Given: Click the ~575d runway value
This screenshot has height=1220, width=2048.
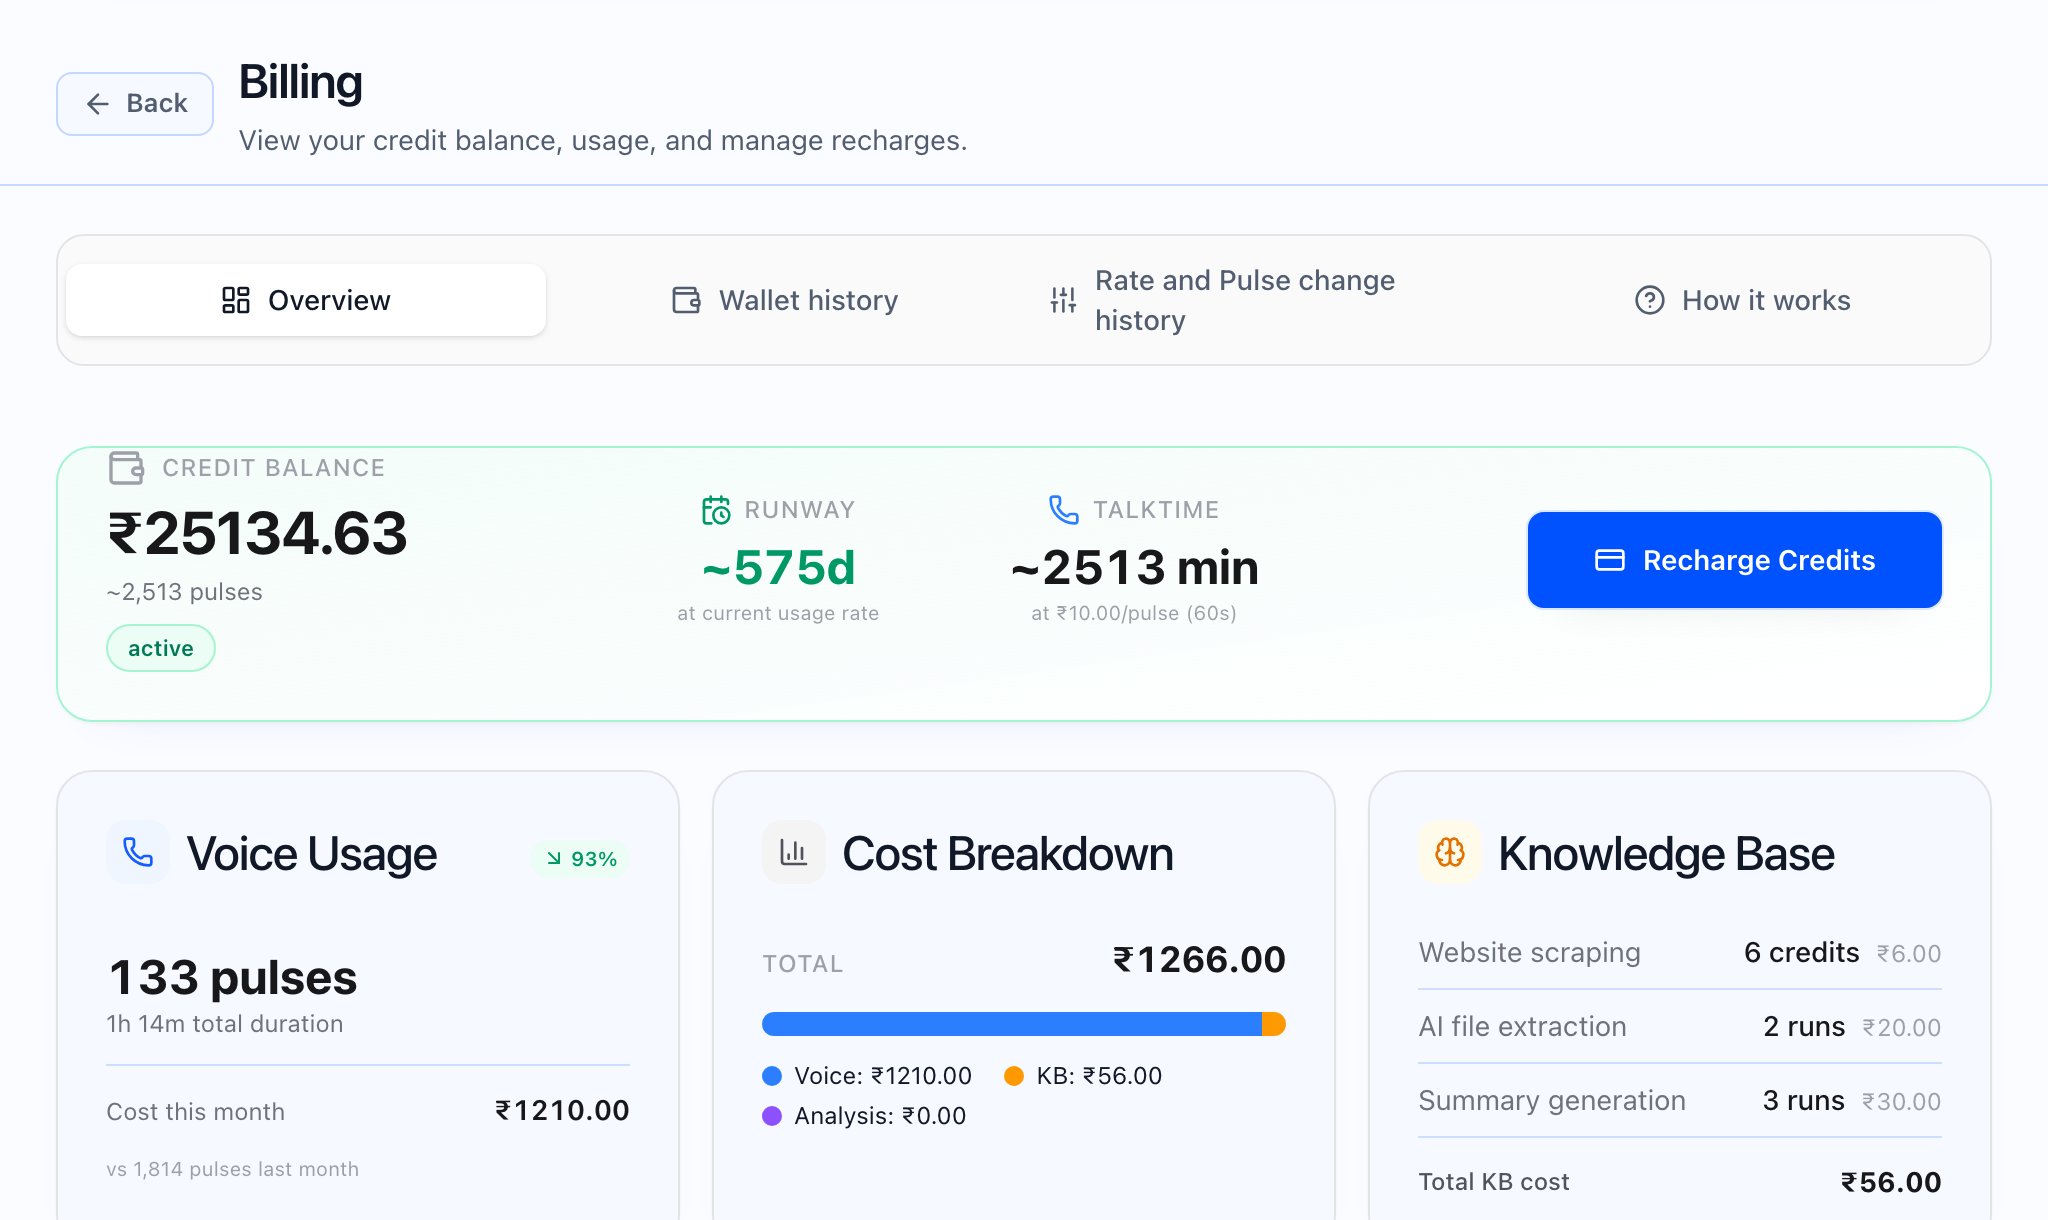Looking at the screenshot, I should tap(779, 567).
